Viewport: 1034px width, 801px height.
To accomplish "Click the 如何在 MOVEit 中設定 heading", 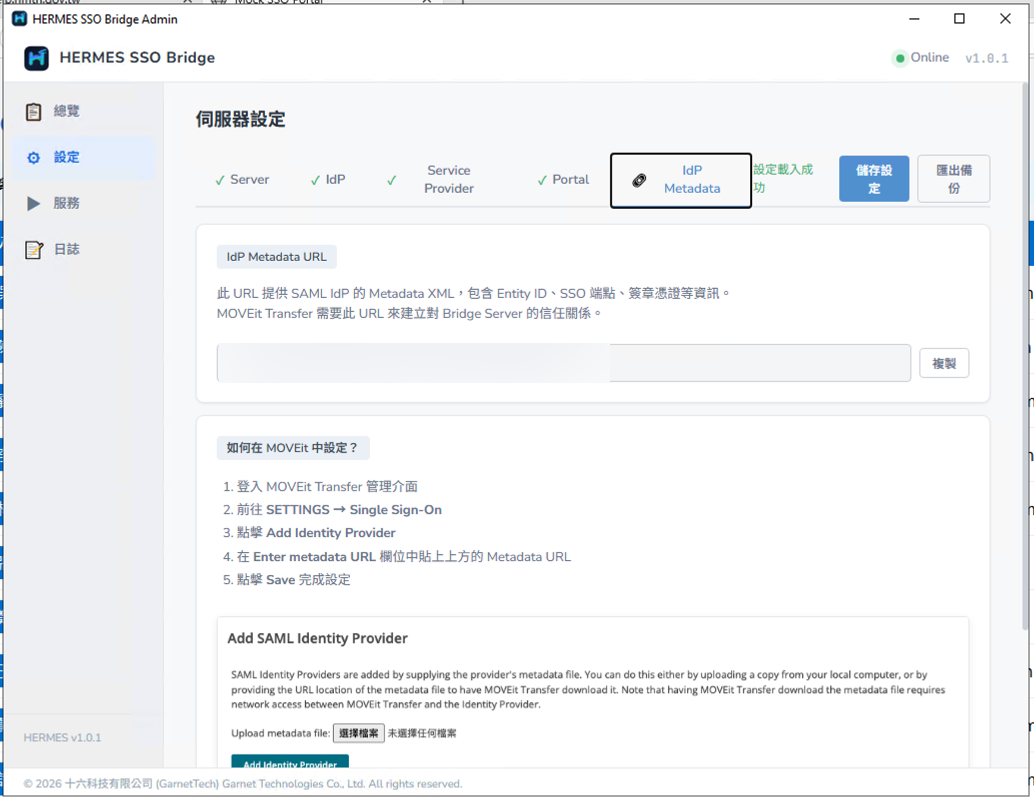I will tap(293, 448).
